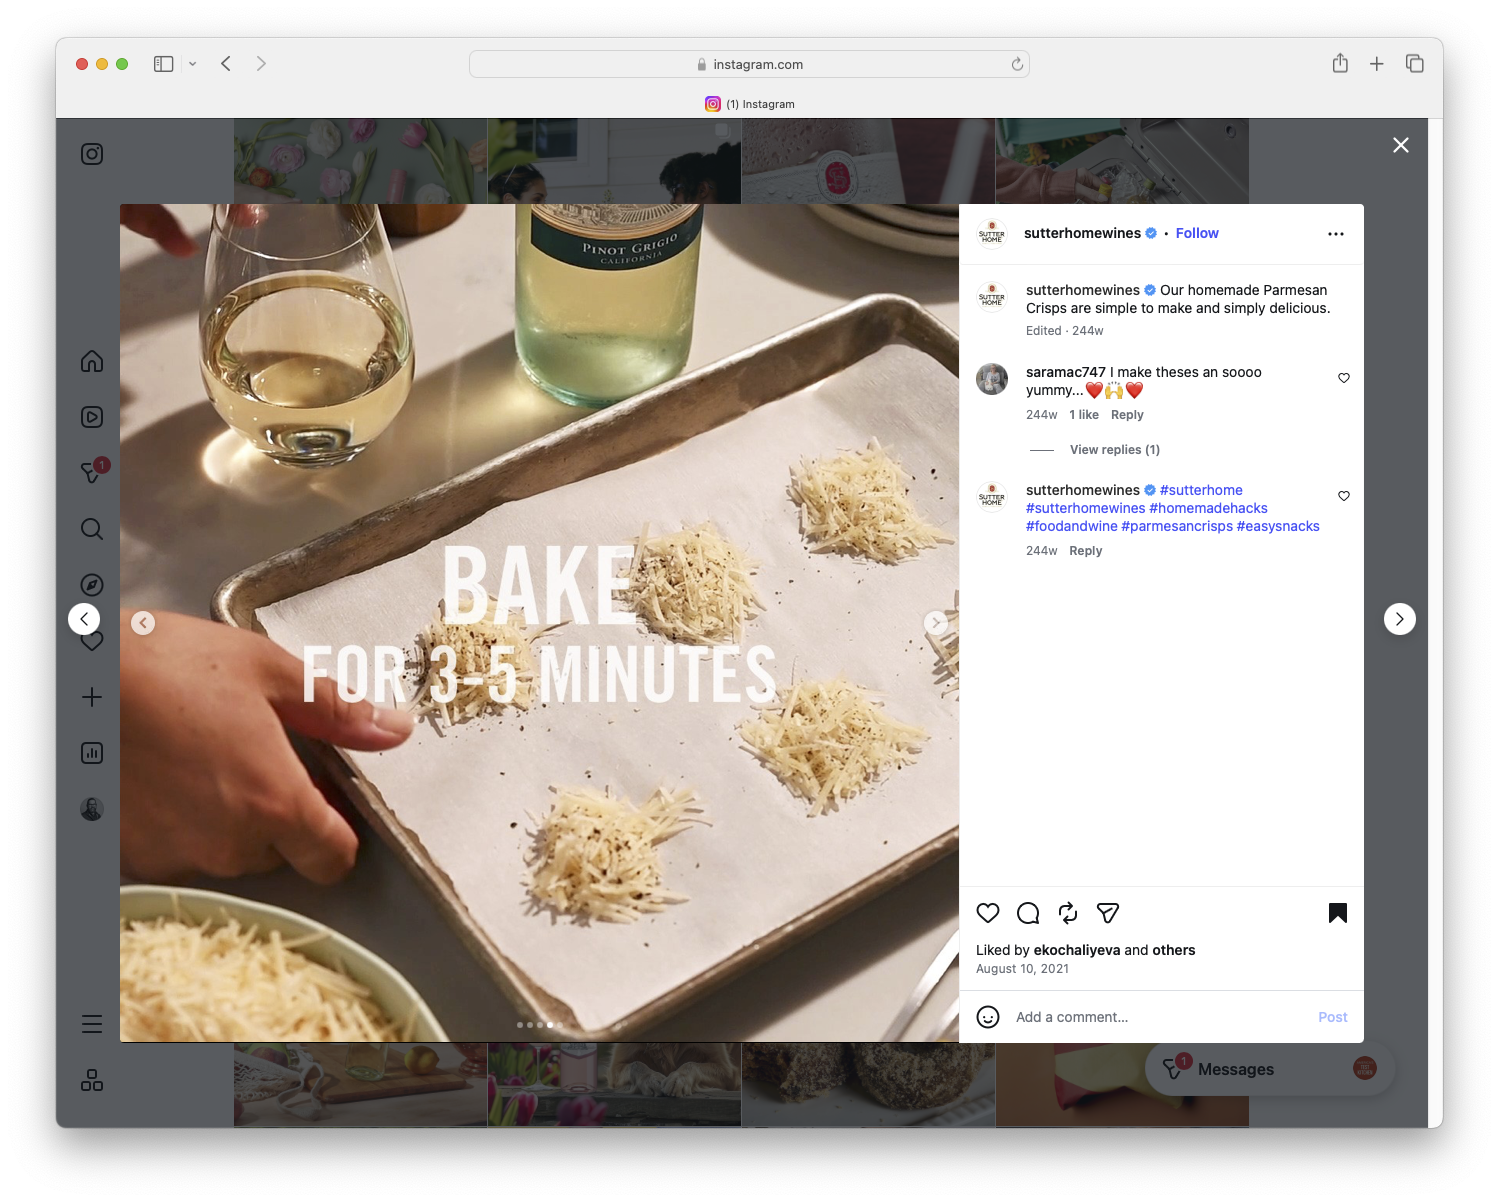Screen dimensions: 1499x1202
Task: Show next carousel slide in the post
Action: [935, 623]
